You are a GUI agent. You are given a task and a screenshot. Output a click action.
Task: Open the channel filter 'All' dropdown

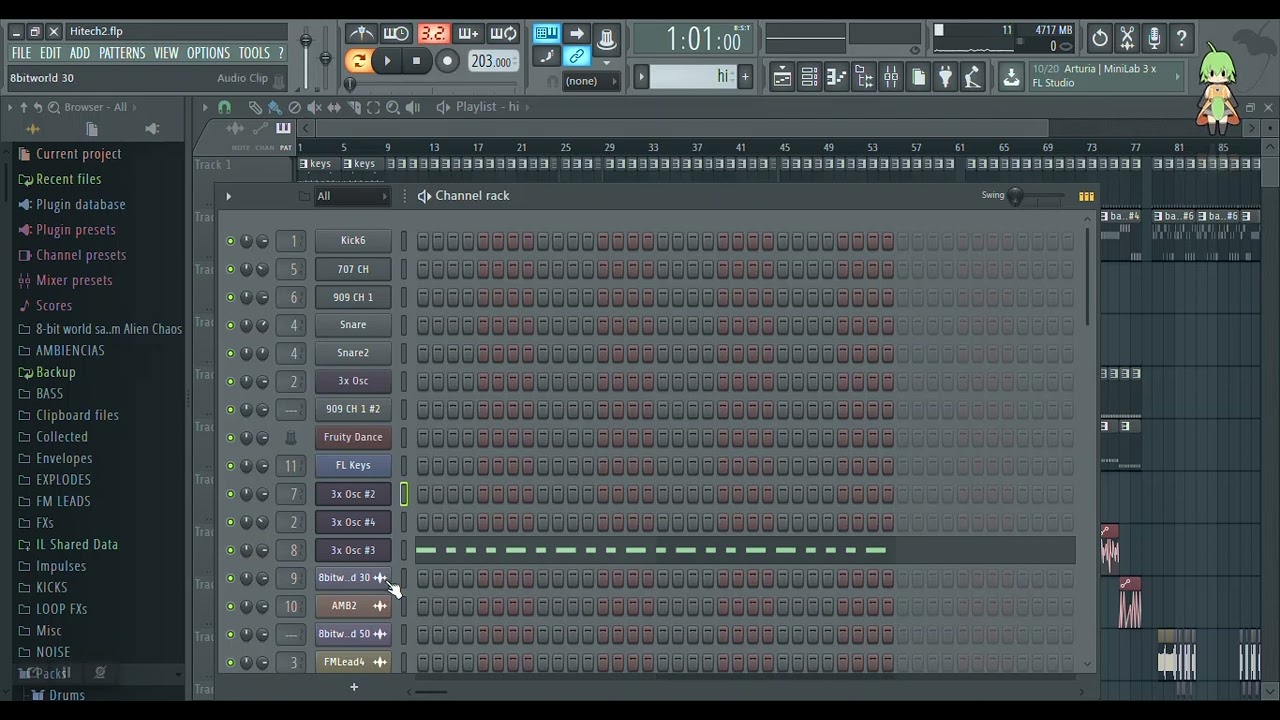point(352,196)
